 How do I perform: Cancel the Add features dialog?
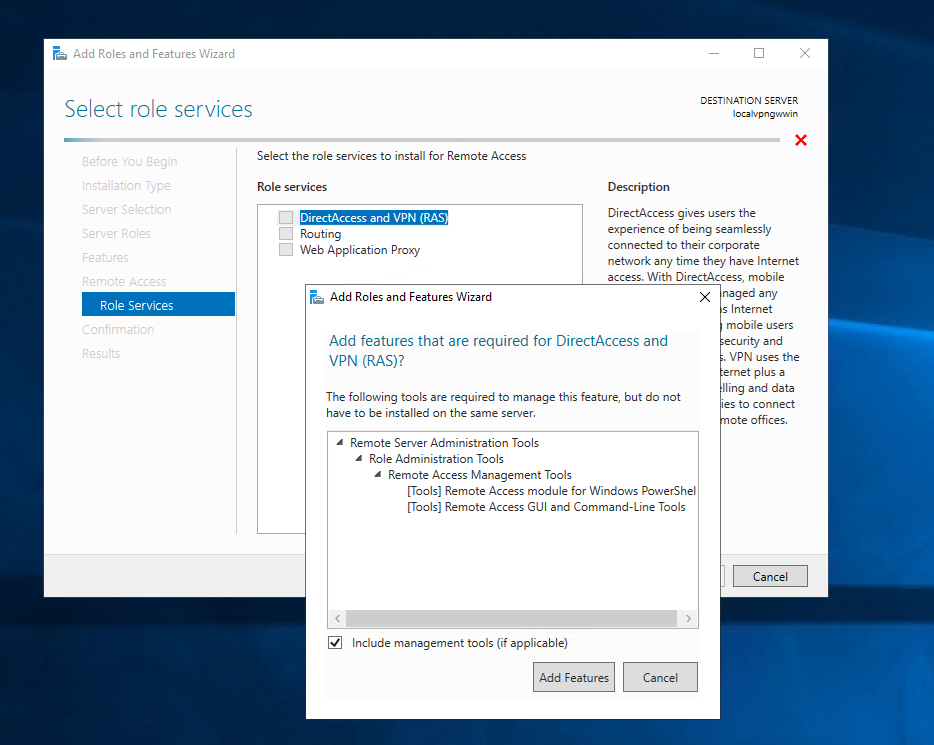(x=660, y=677)
